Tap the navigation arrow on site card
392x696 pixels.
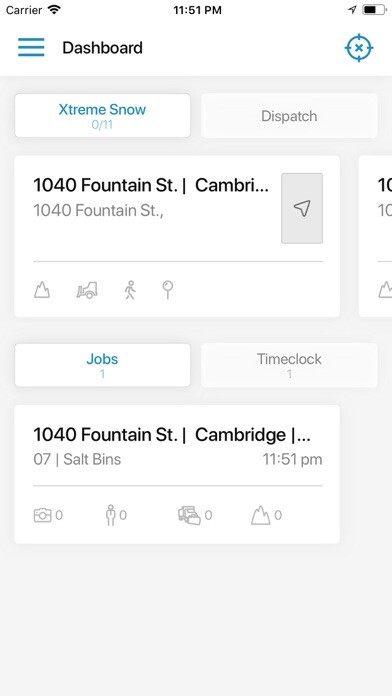[x=302, y=208]
